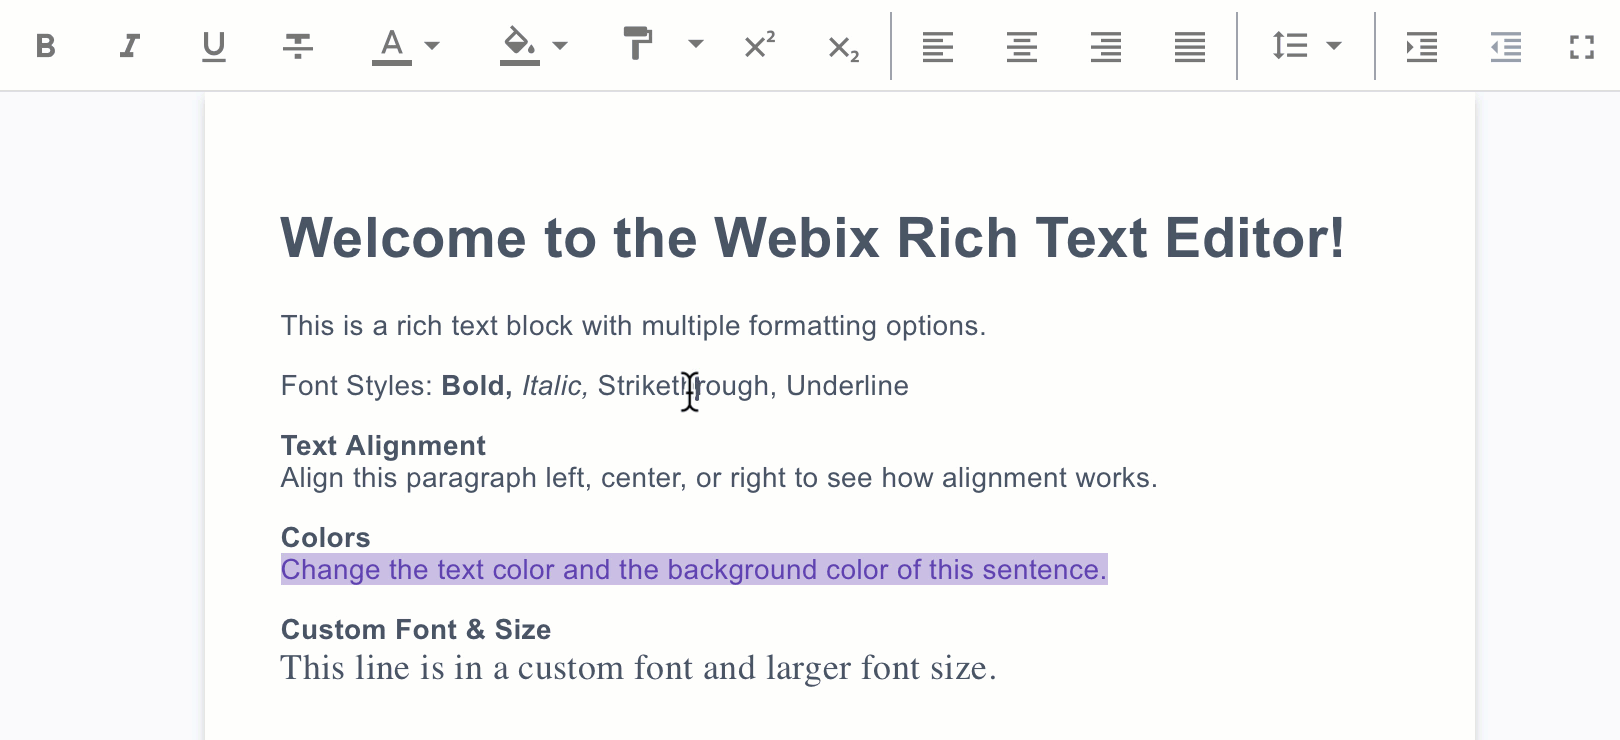The height and width of the screenshot is (740, 1620).
Task: Click the Text Alignment subheading
Action: 383,446
